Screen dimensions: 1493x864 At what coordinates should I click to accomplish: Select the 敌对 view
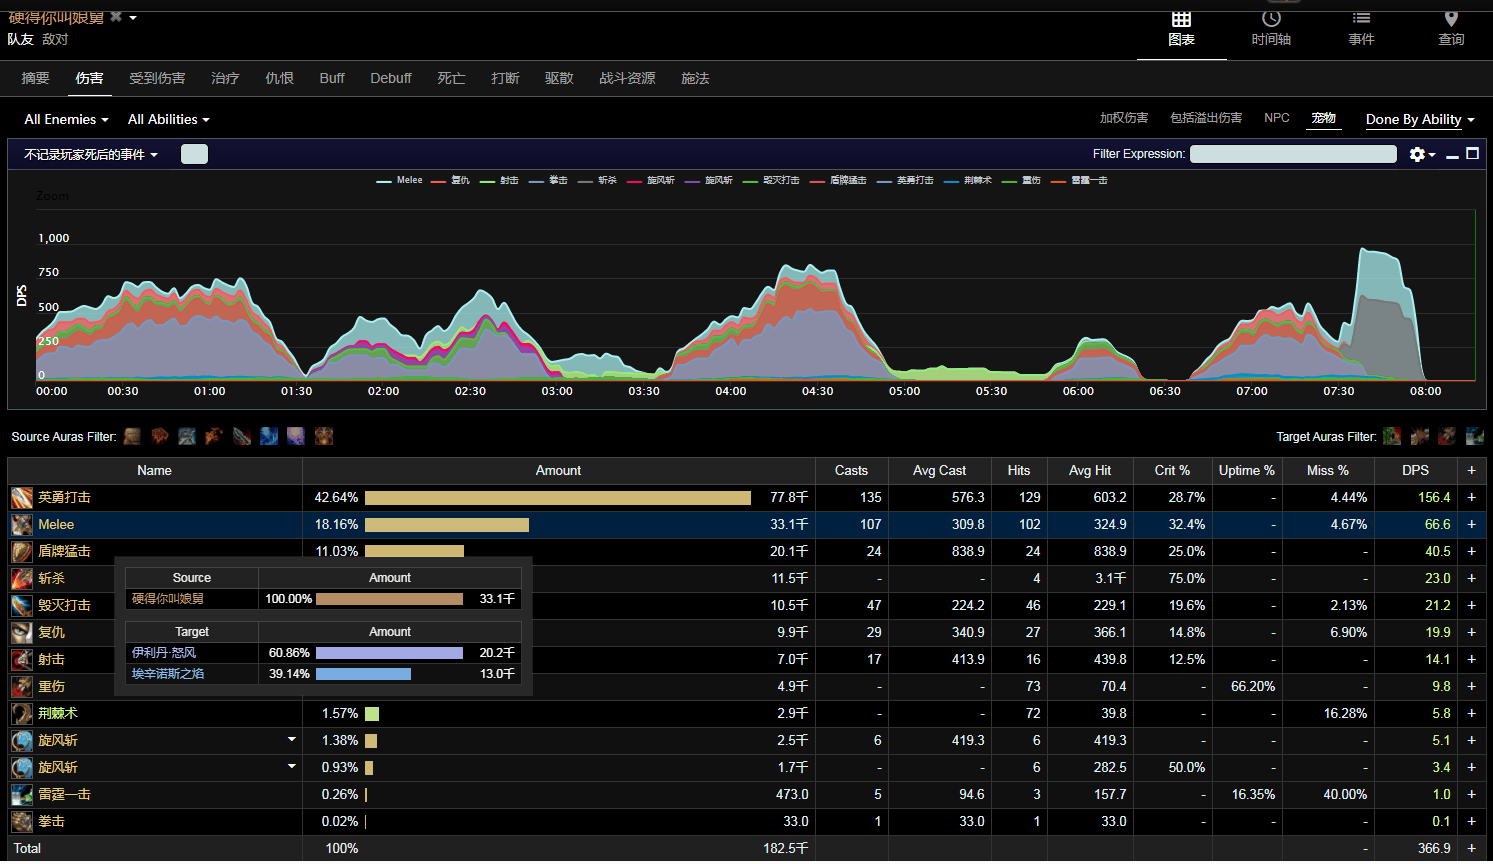(x=55, y=39)
